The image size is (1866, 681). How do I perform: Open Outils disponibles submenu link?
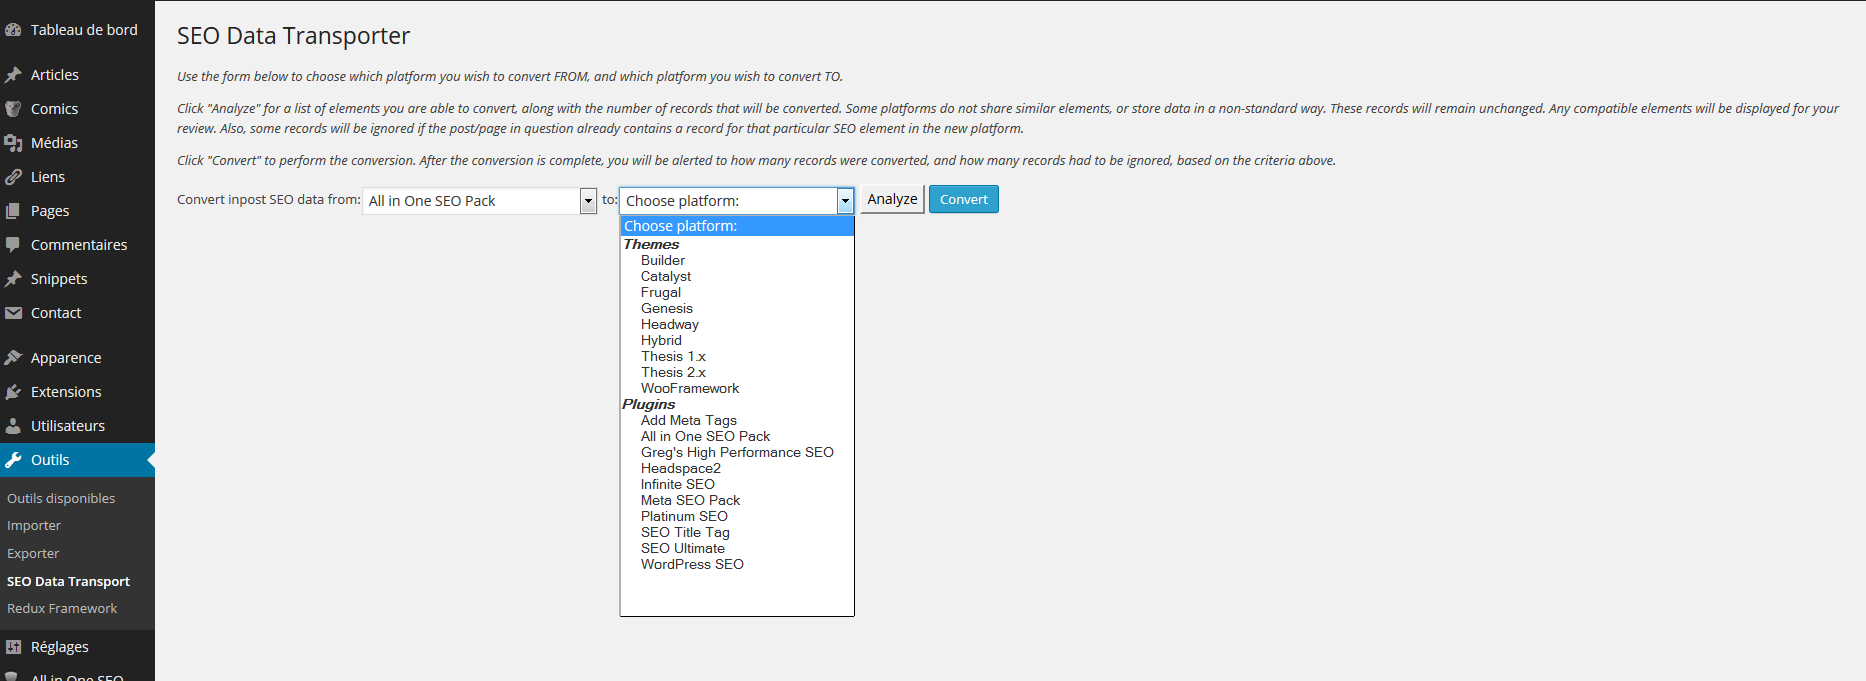(61, 498)
